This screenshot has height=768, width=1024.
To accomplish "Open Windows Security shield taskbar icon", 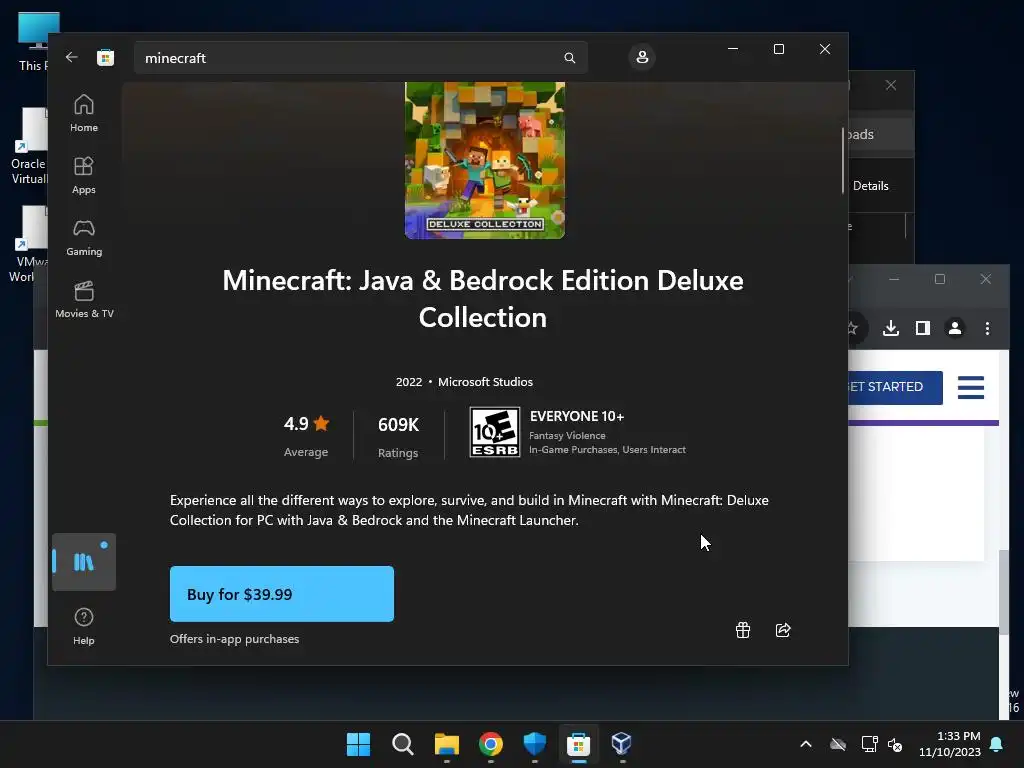I will pyautogui.click(x=534, y=744).
